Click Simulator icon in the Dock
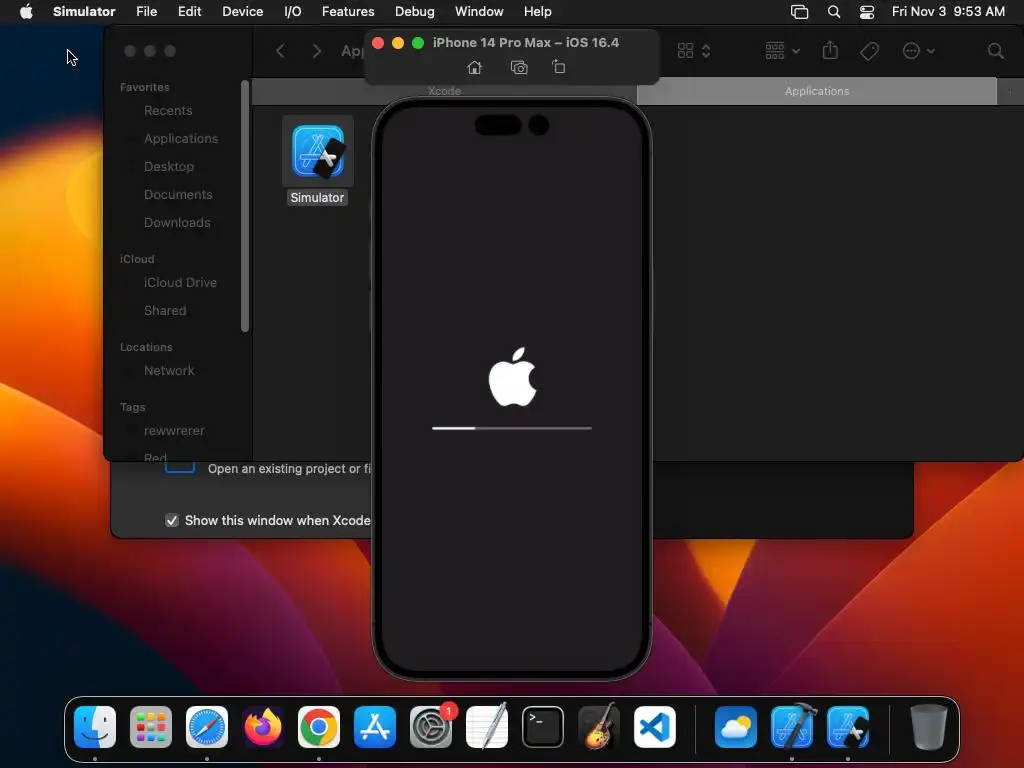 tap(848, 727)
